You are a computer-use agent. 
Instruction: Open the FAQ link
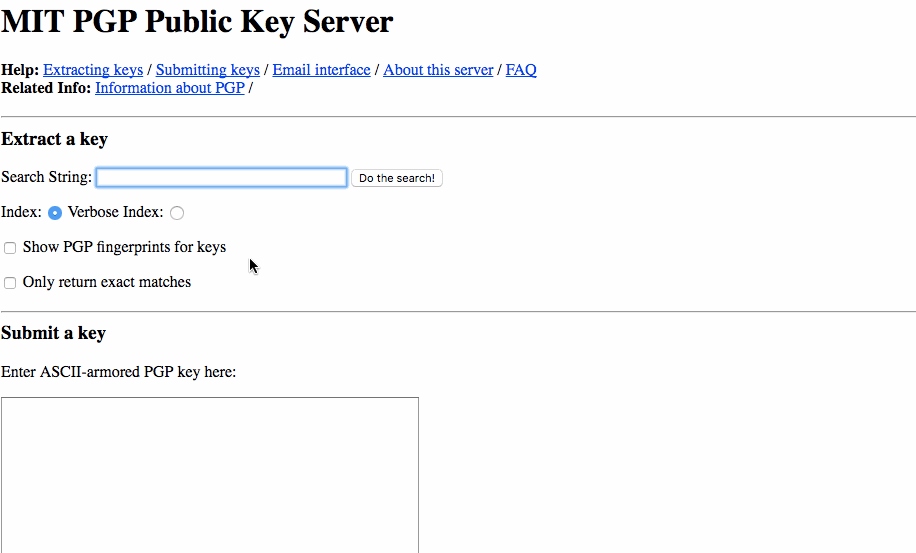click(521, 70)
